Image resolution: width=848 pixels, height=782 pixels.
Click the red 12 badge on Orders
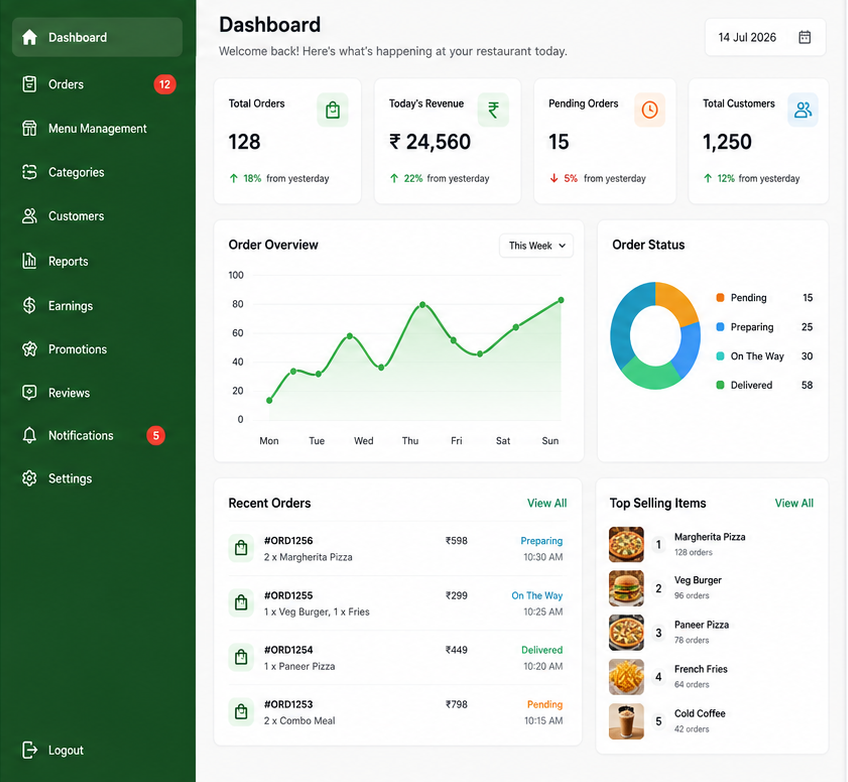[x=165, y=84]
